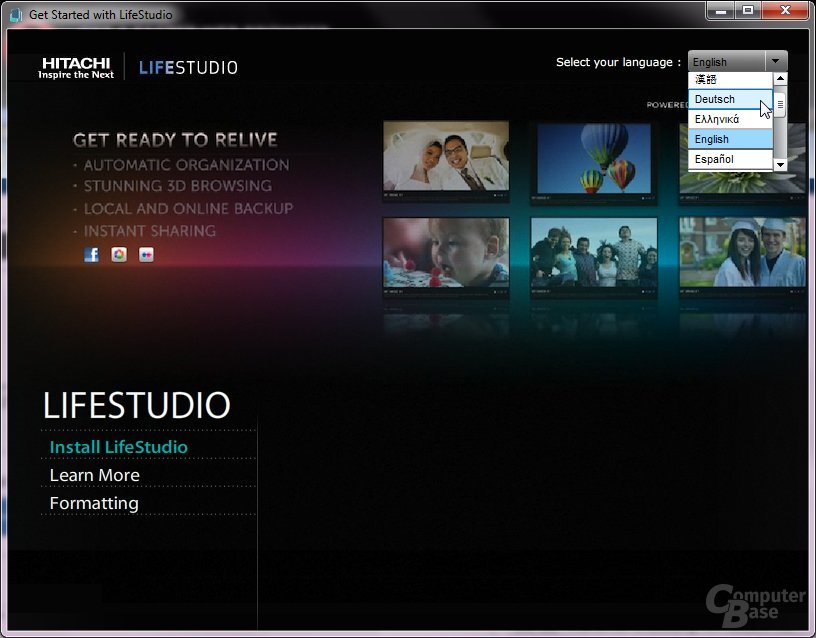Click the Picasa sharing icon
This screenshot has height=638, width=816.
pyautogui.click(x=119, y=254)
